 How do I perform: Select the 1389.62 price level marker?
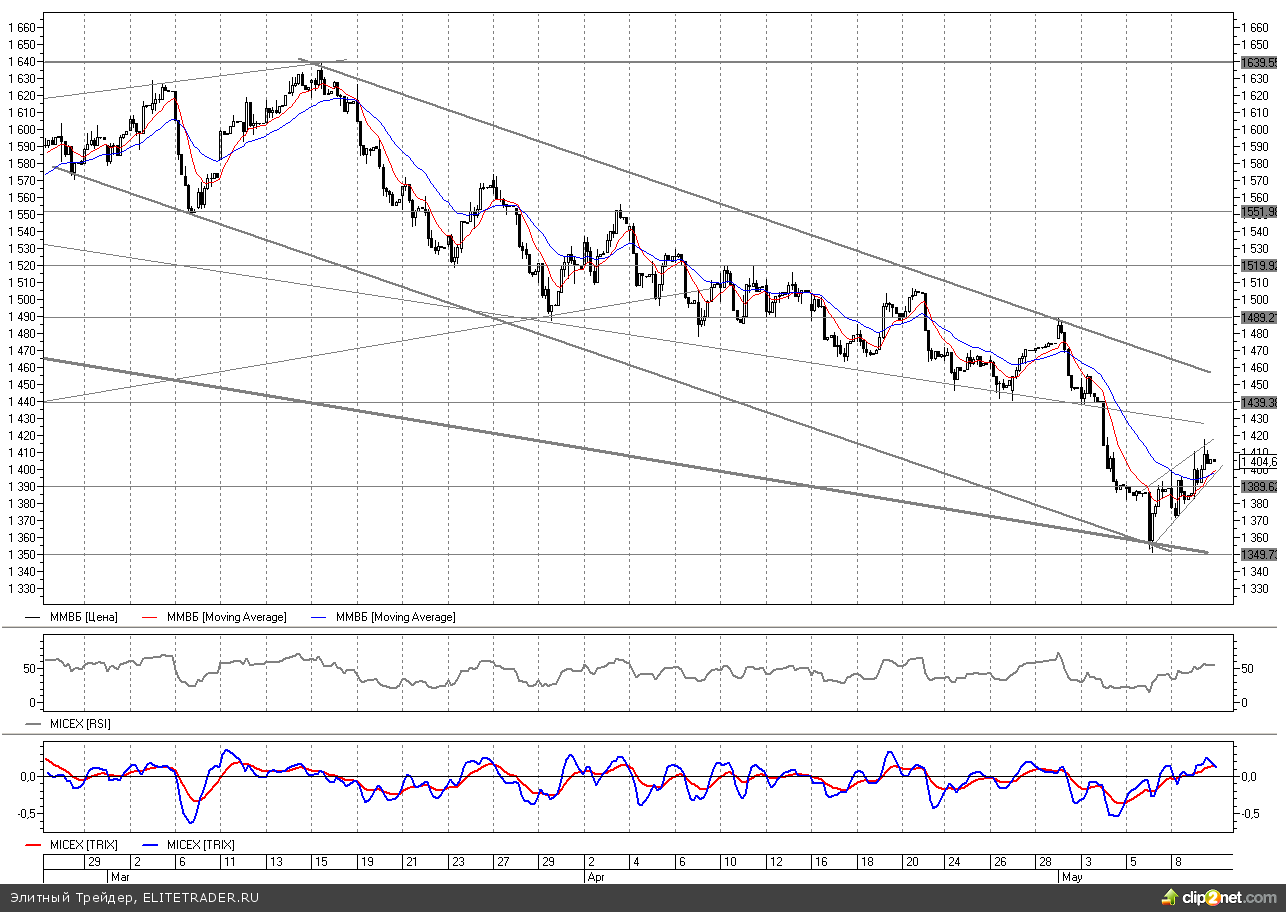click(1259, 487)
